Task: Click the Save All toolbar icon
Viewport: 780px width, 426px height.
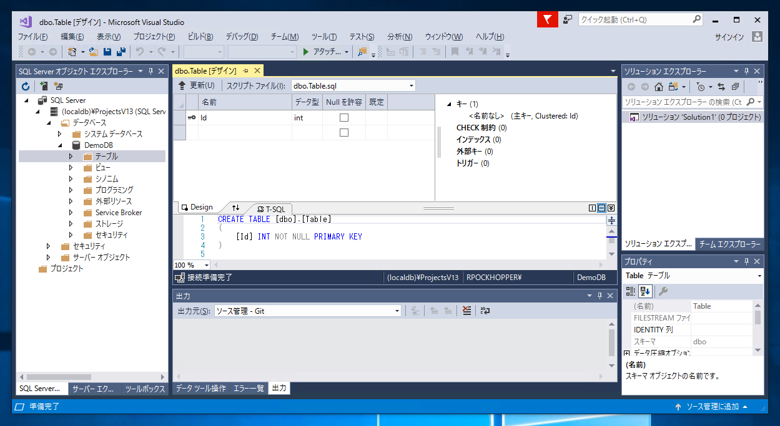Action: click(x=121, y=51)
